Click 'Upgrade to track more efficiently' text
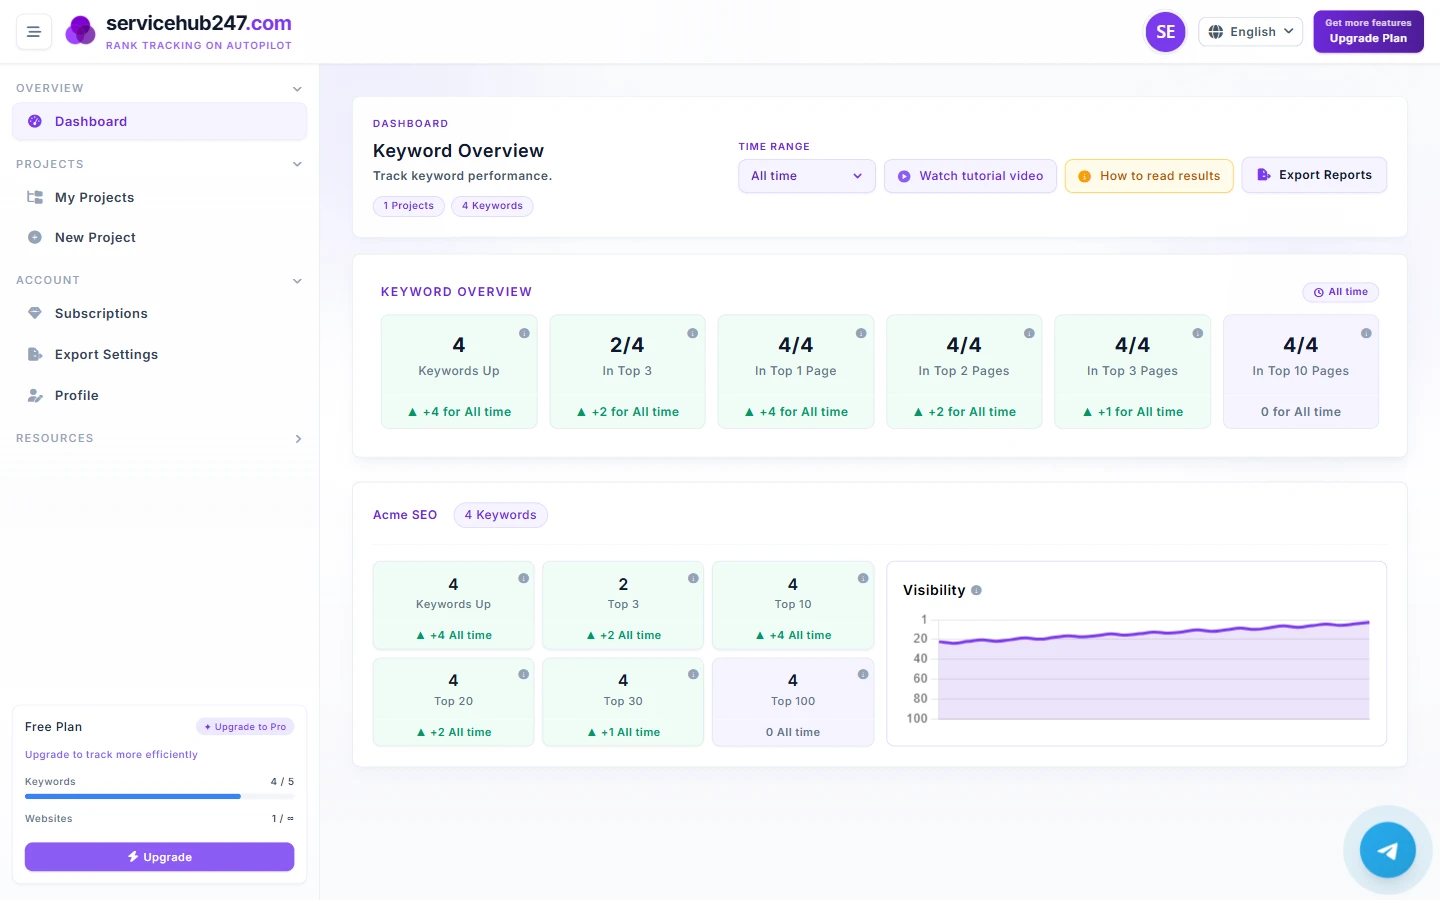 pyautogui.click(x=111, y=755)
